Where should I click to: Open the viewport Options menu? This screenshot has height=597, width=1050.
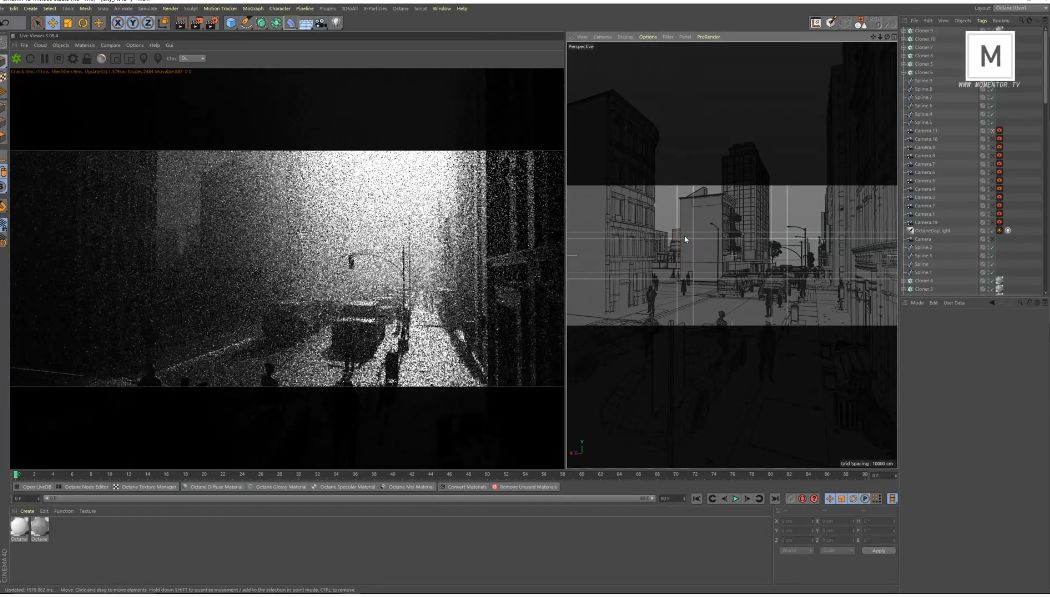648,37
